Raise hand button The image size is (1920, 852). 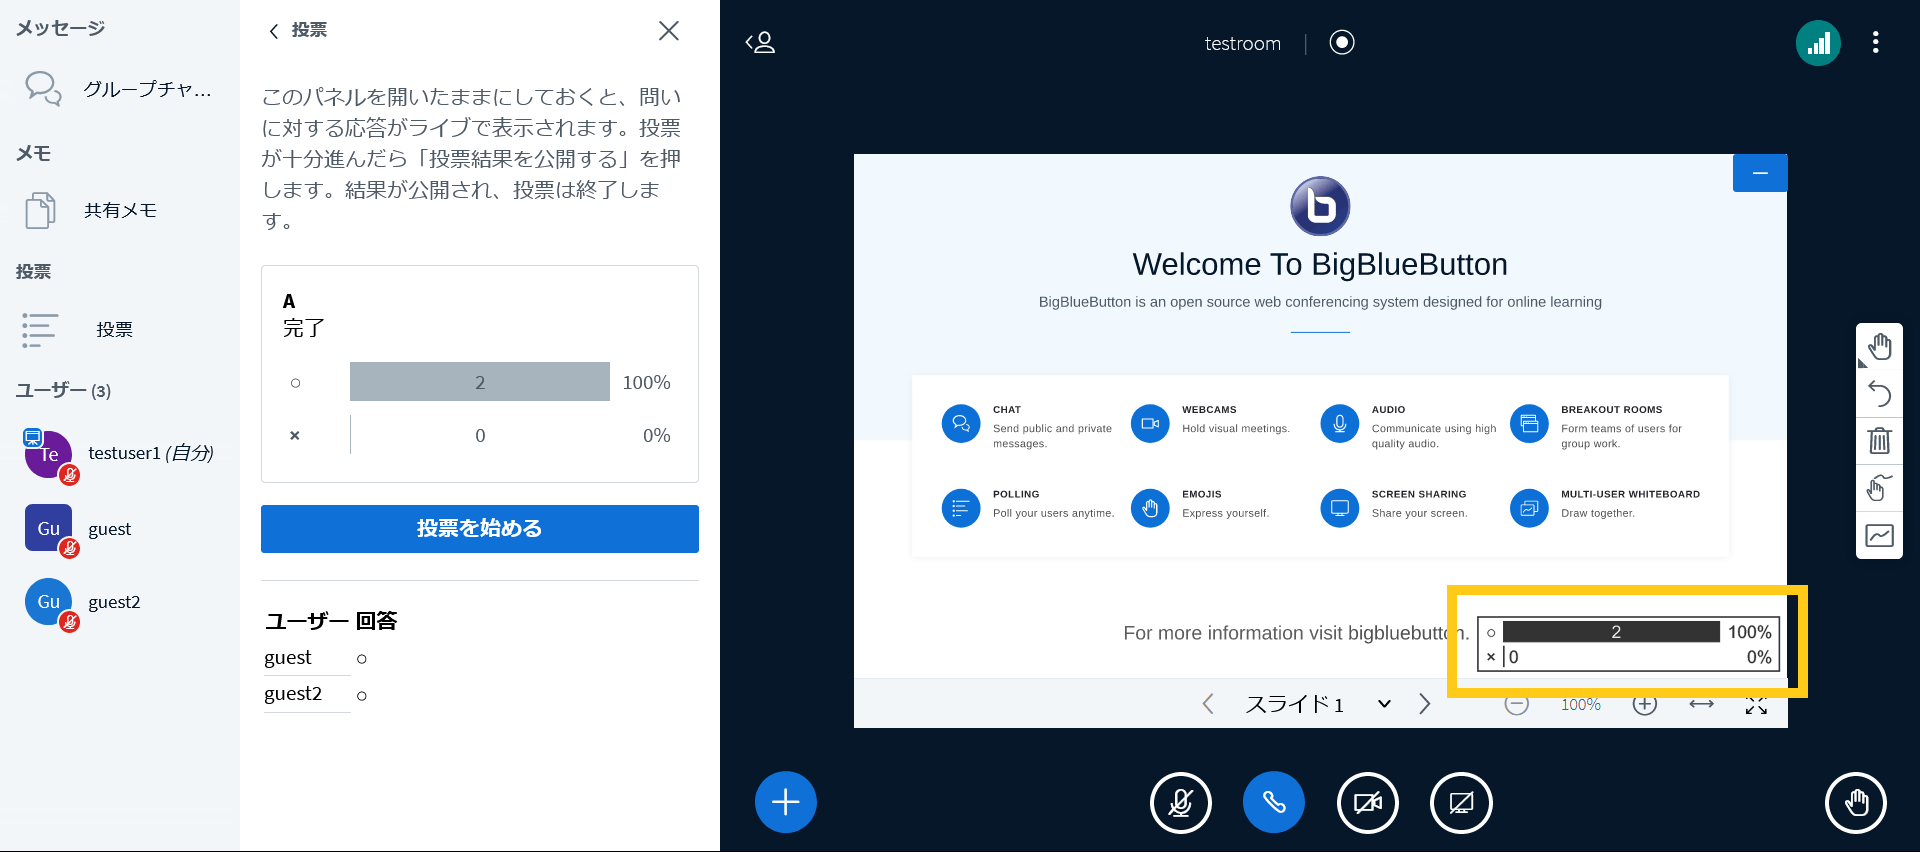(1856, 802)
